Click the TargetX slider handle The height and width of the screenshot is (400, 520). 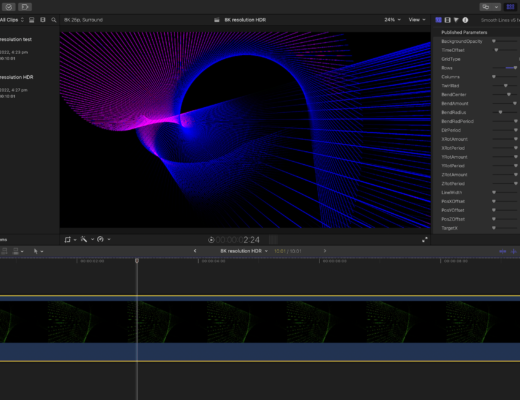pos(494,228)
